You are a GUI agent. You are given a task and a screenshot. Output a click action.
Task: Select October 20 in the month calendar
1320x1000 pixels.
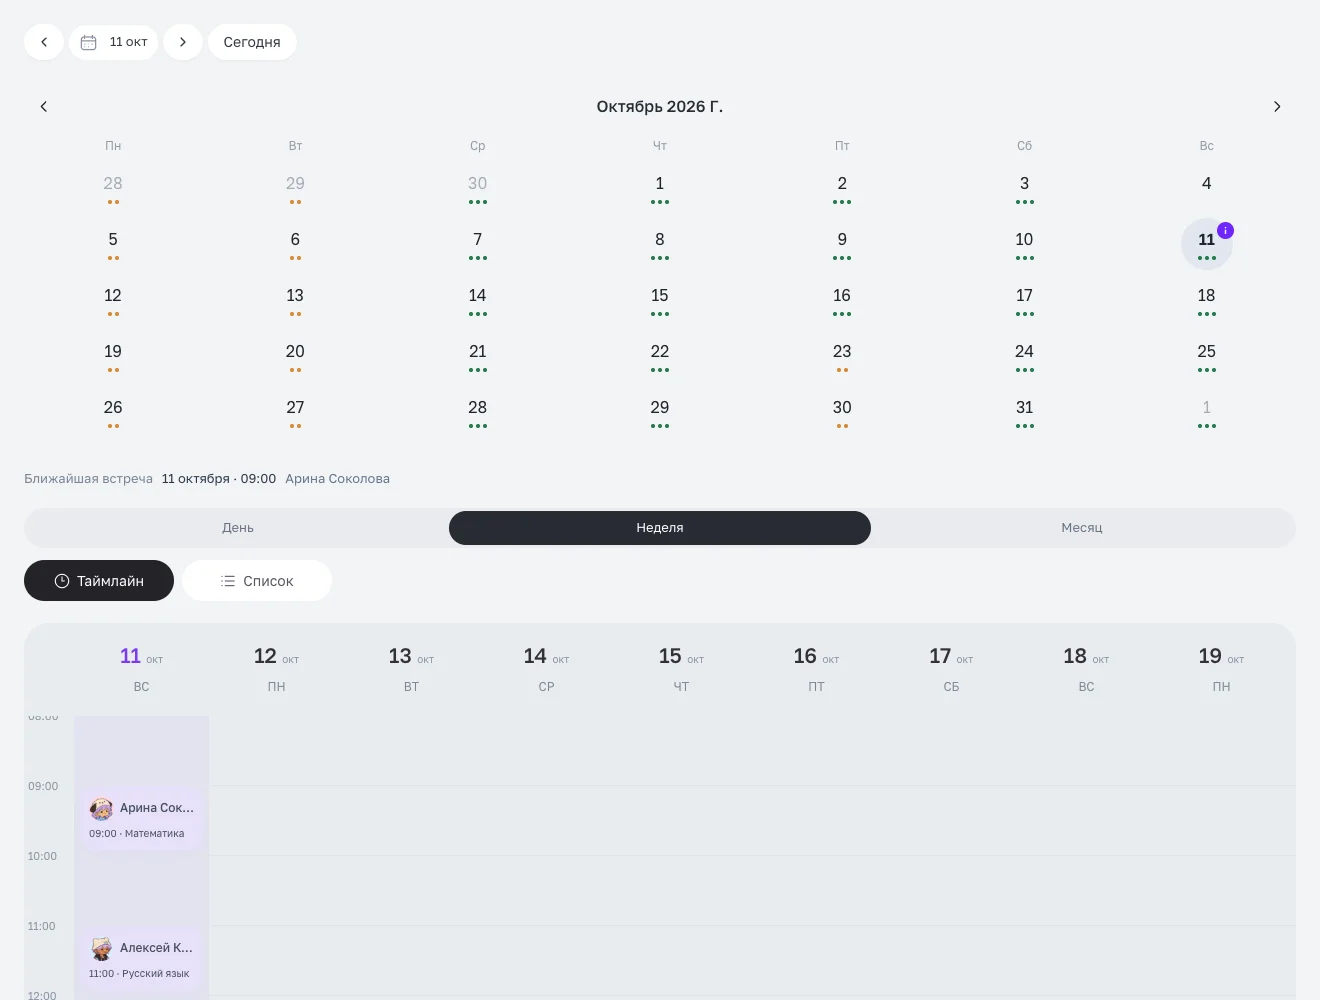tap(295, 356)
